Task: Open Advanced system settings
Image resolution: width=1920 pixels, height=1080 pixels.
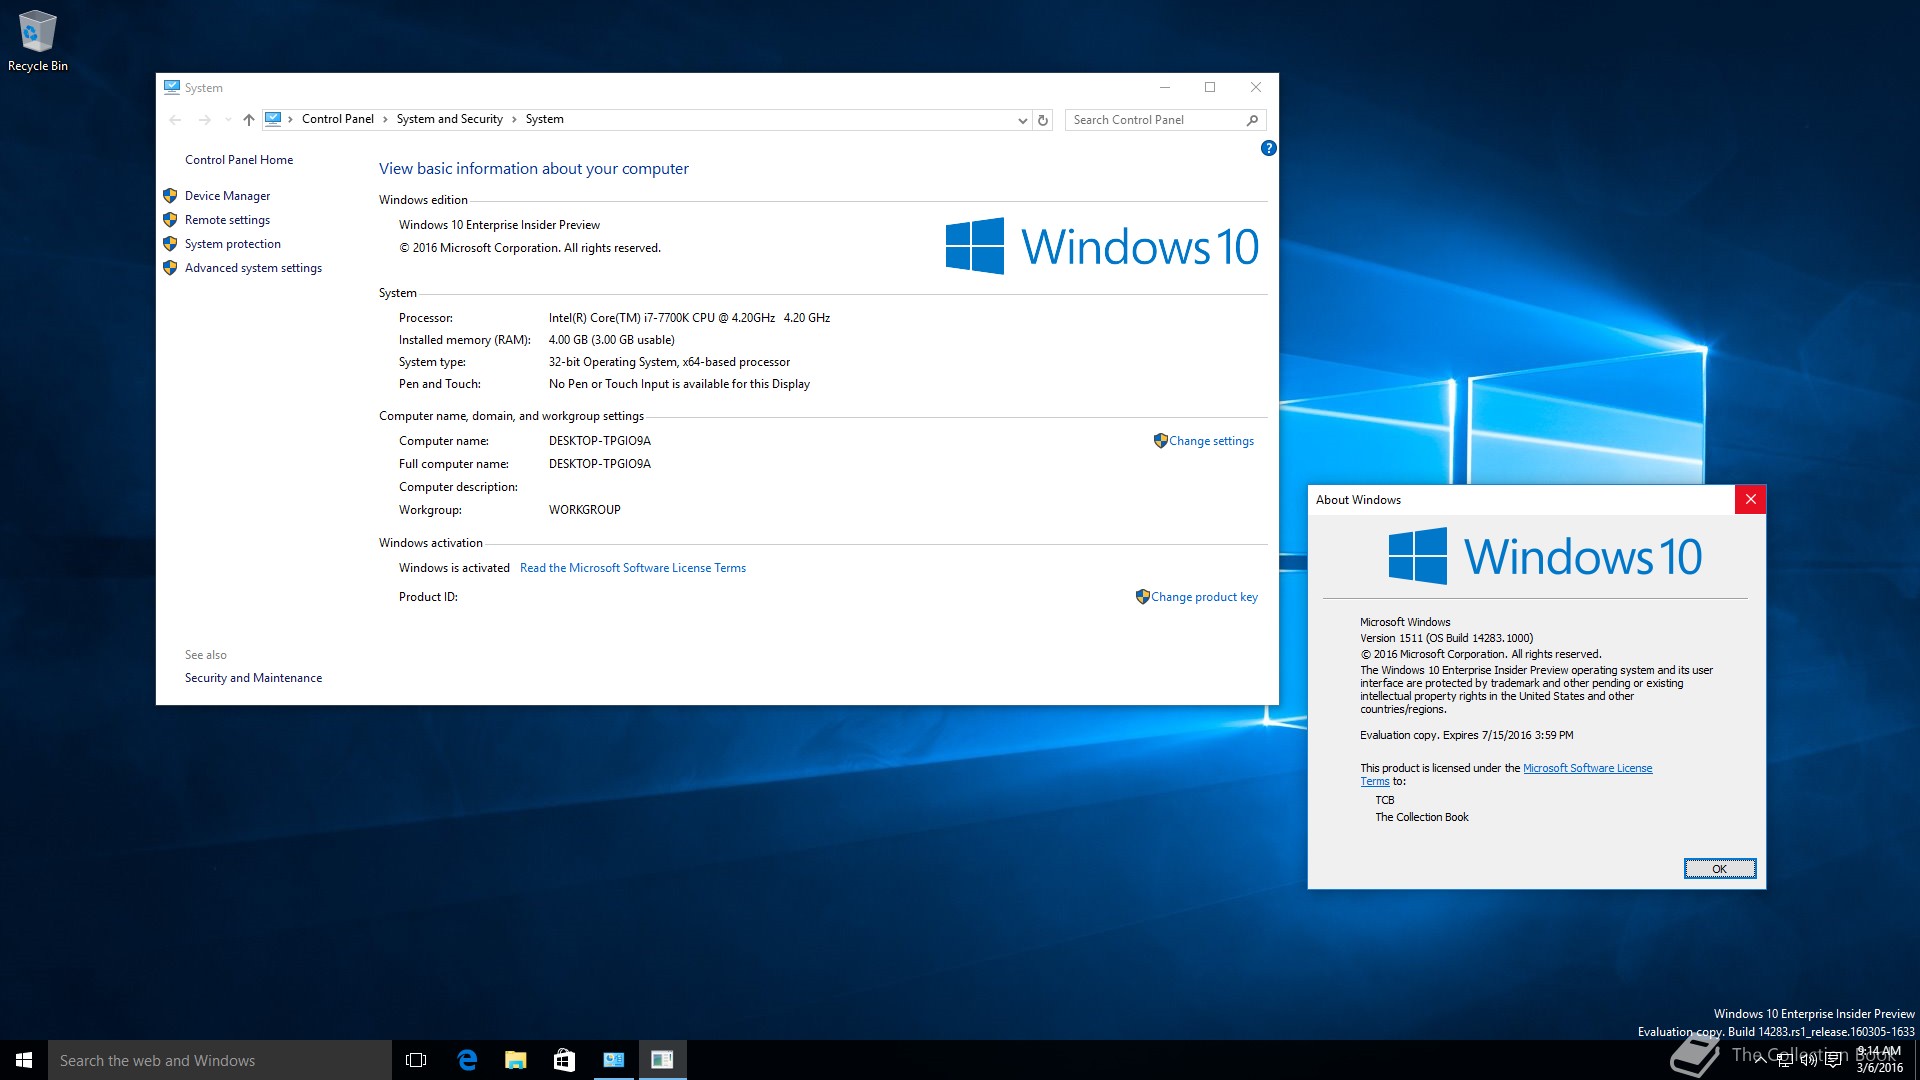Action: [253, 268]
